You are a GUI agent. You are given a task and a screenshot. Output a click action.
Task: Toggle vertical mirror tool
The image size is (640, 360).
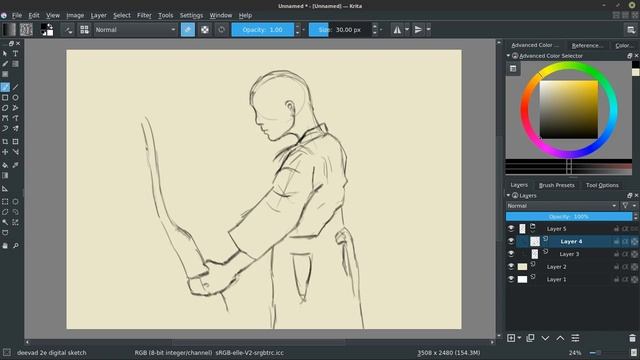click(418, 30)
